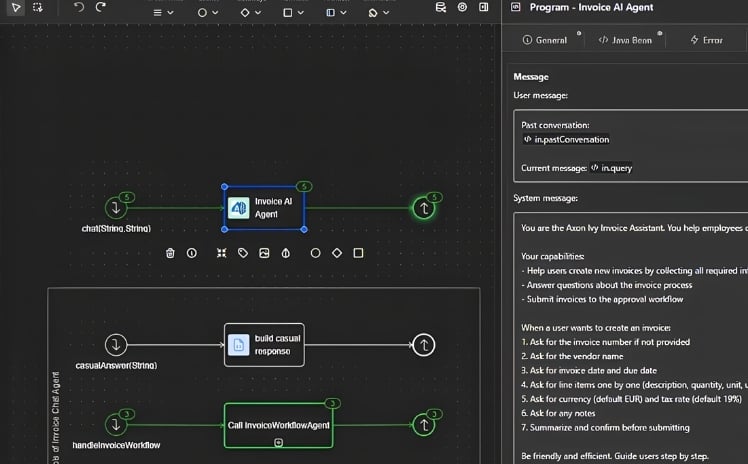The image size is (748, 464).
Task: Open the events circle palette dropdown
Action: pyautogui.click(x=208, y=13)
